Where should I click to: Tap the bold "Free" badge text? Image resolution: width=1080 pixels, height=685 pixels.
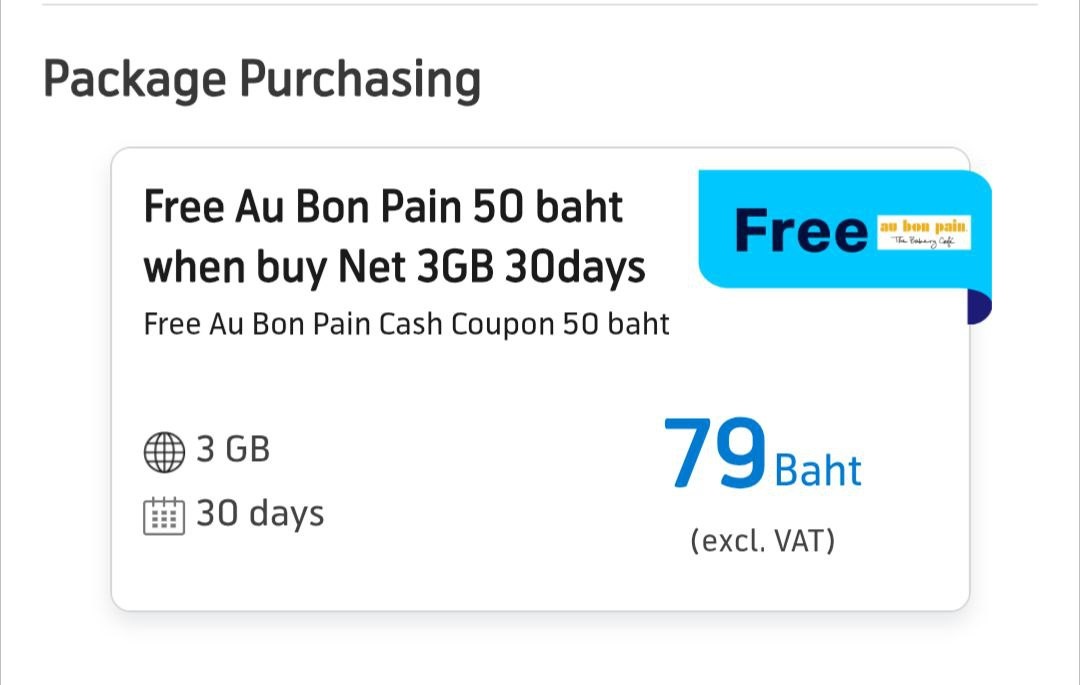click(x=801, y=231)
